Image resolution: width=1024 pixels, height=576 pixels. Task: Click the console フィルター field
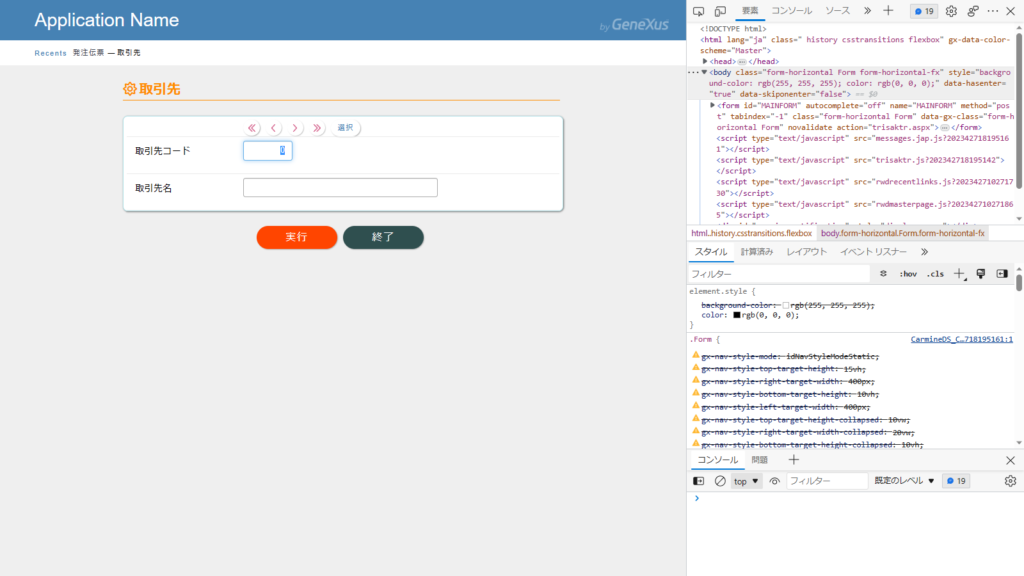[x=827, y=481]
